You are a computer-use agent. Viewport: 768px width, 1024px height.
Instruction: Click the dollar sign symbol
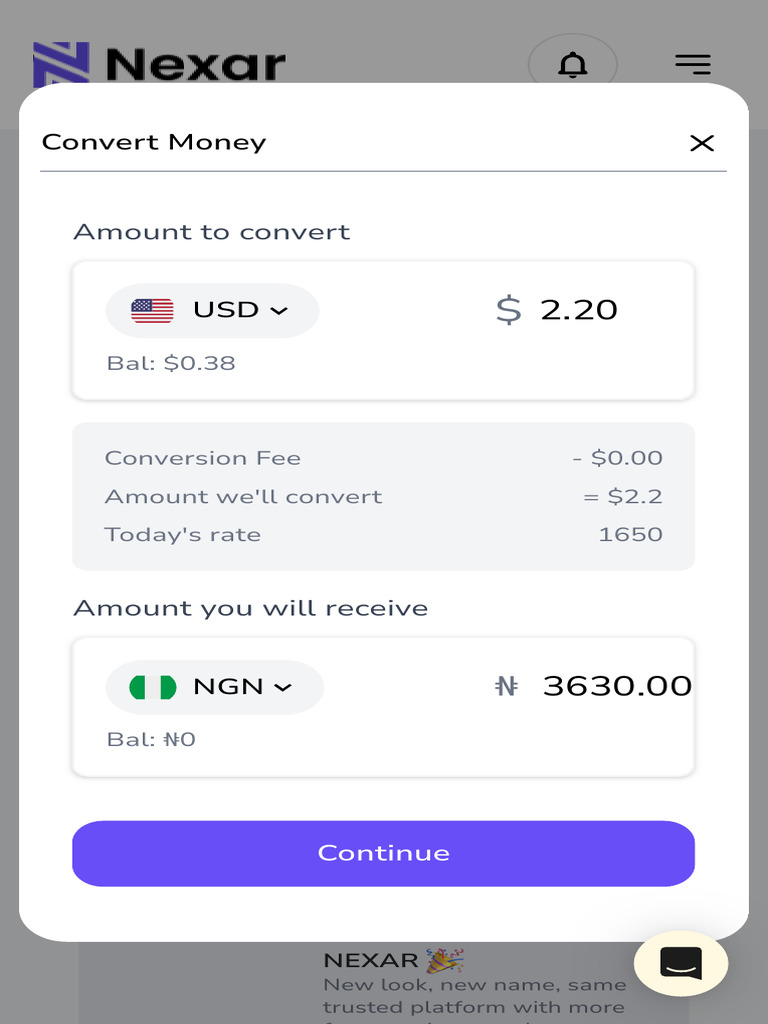[x=509, y=310]
